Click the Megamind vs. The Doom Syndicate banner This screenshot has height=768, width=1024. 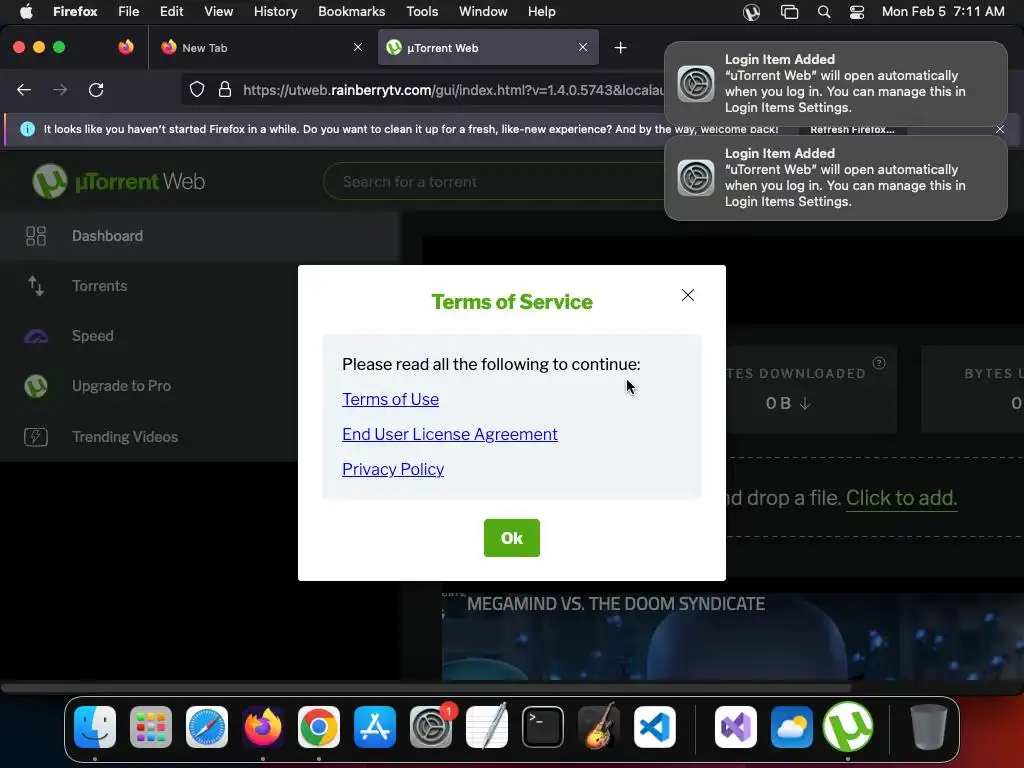733,637
